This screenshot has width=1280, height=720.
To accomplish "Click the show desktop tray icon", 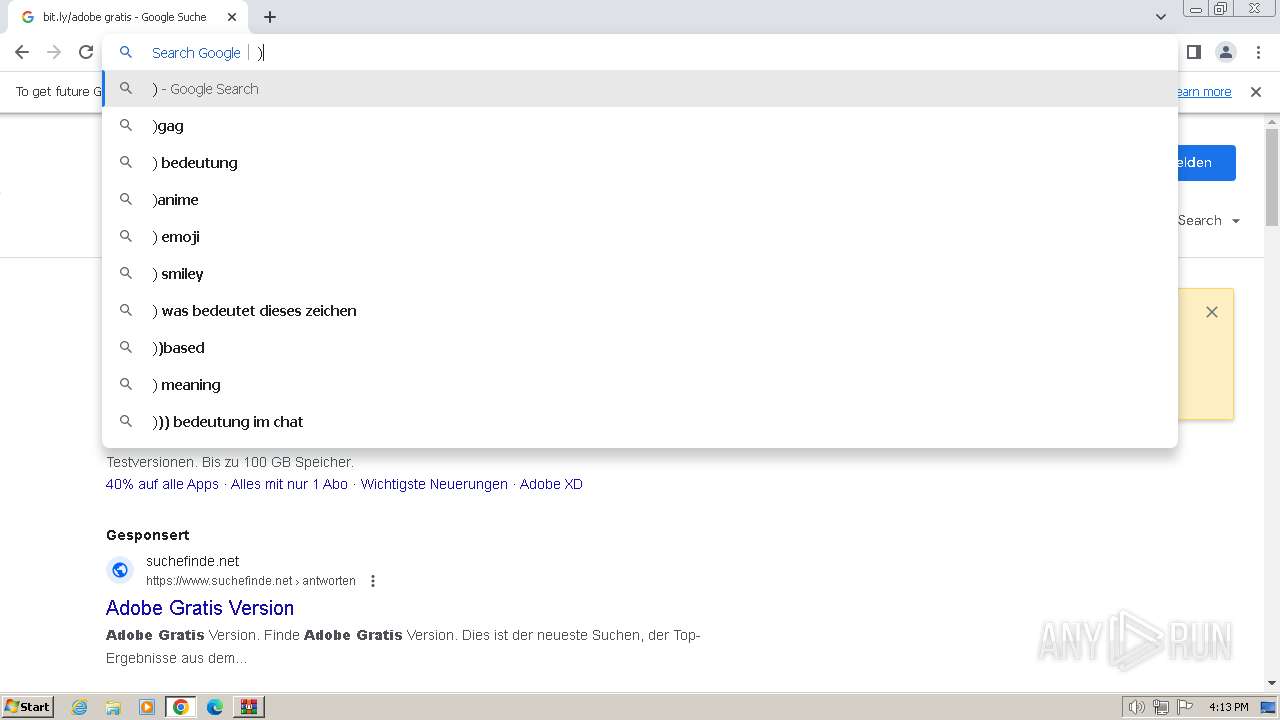I will (x=1268, y=707).
